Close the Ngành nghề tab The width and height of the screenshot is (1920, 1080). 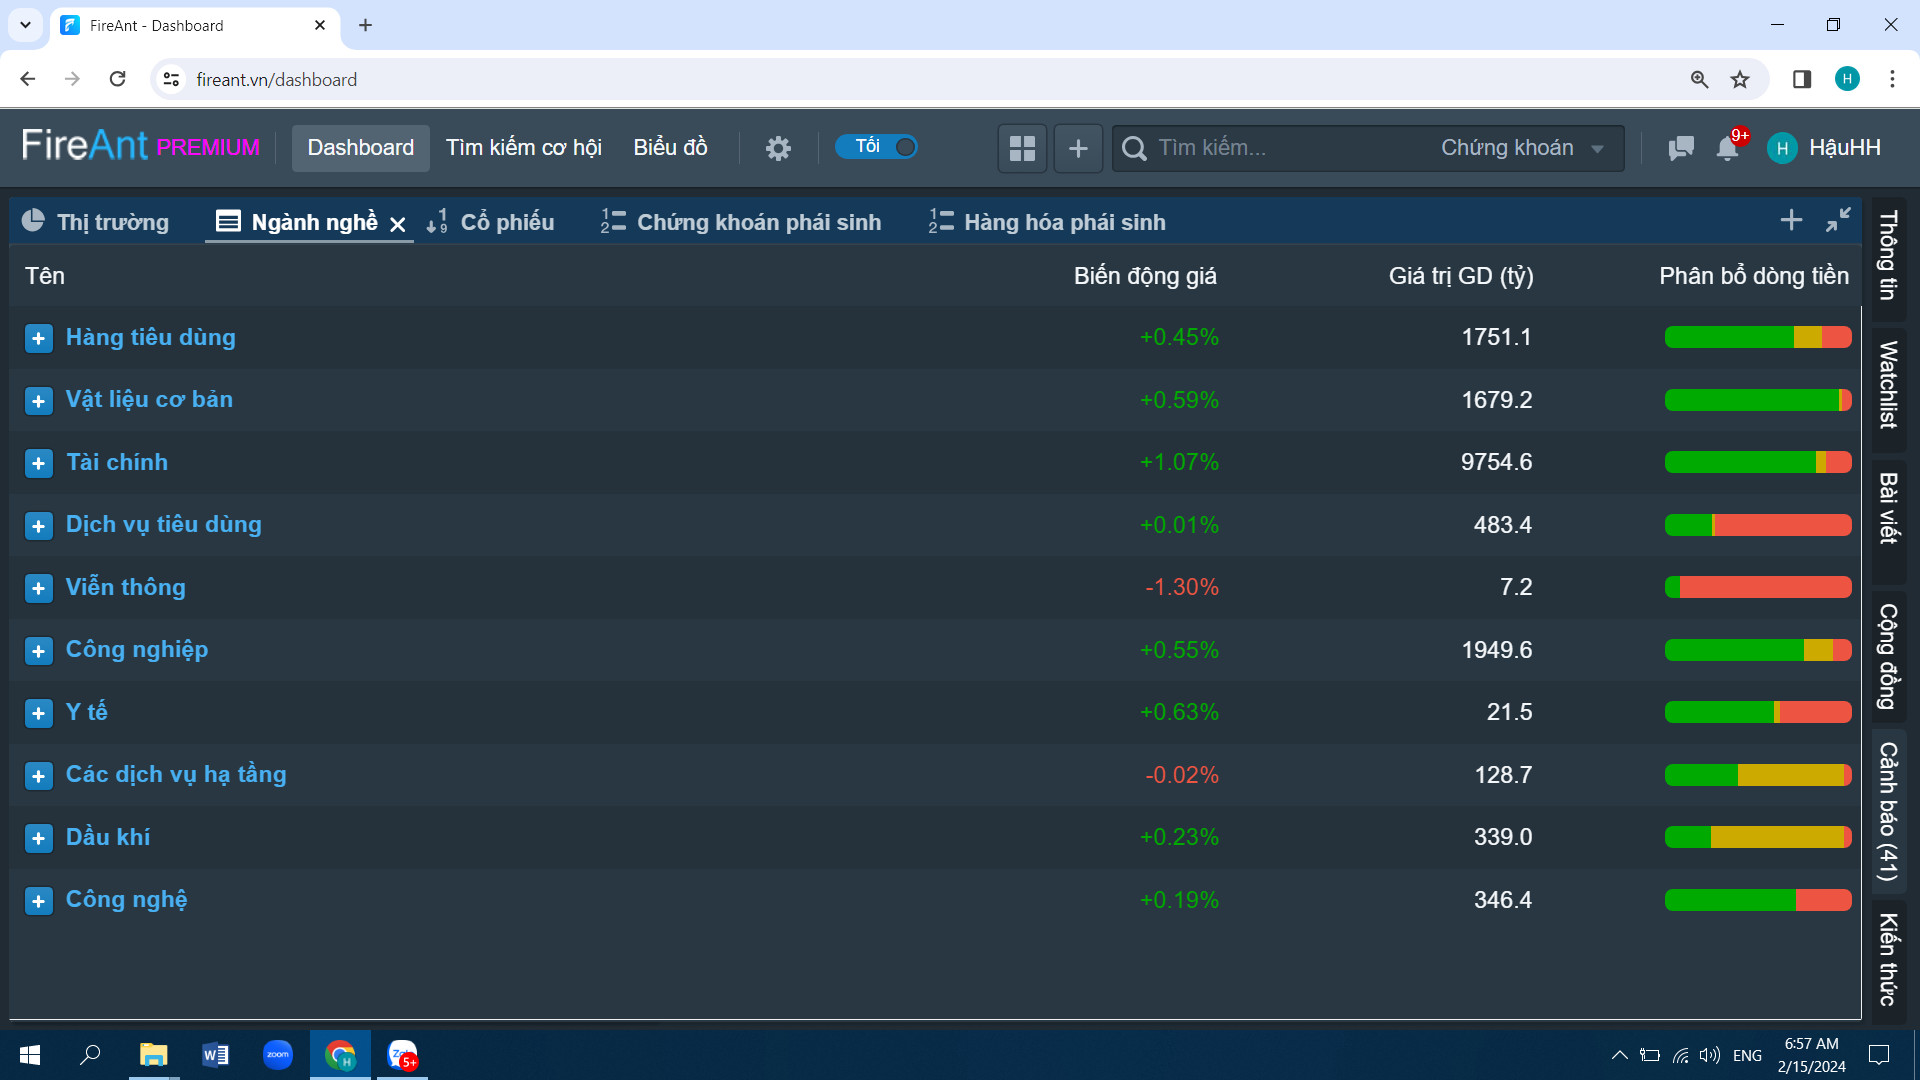397,224
